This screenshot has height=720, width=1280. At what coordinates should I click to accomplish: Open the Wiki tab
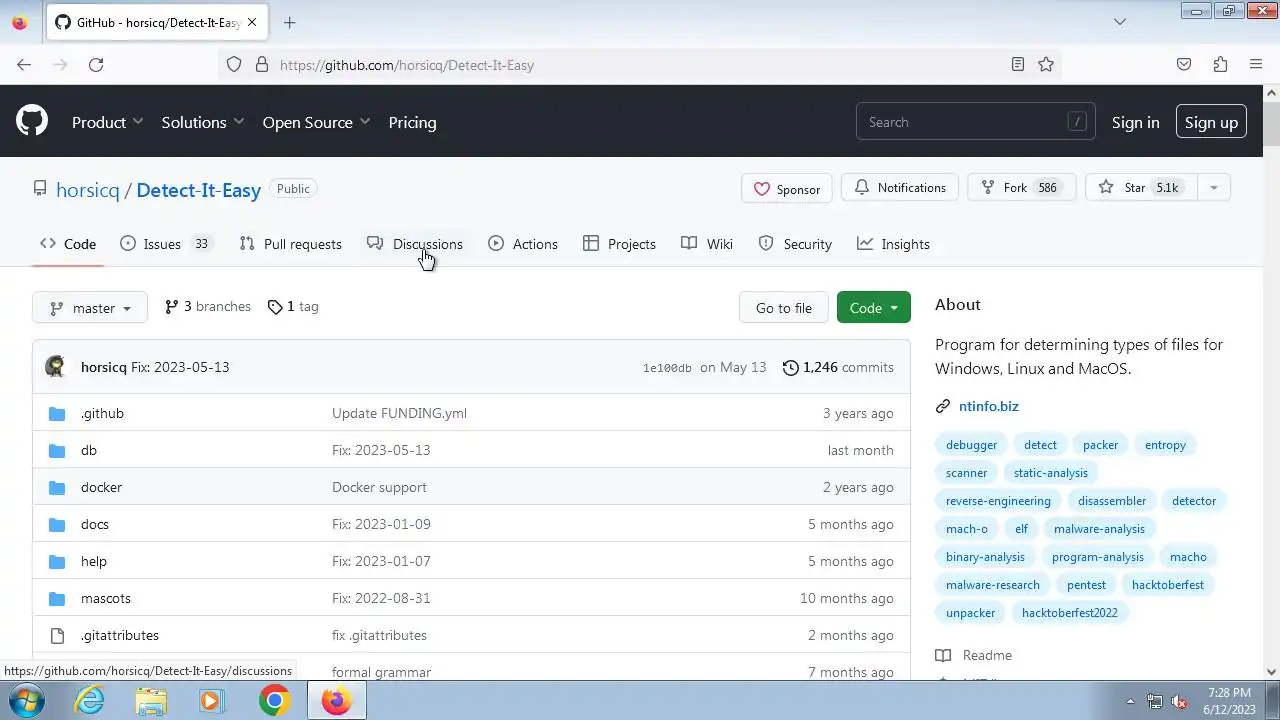pos(707,244)
